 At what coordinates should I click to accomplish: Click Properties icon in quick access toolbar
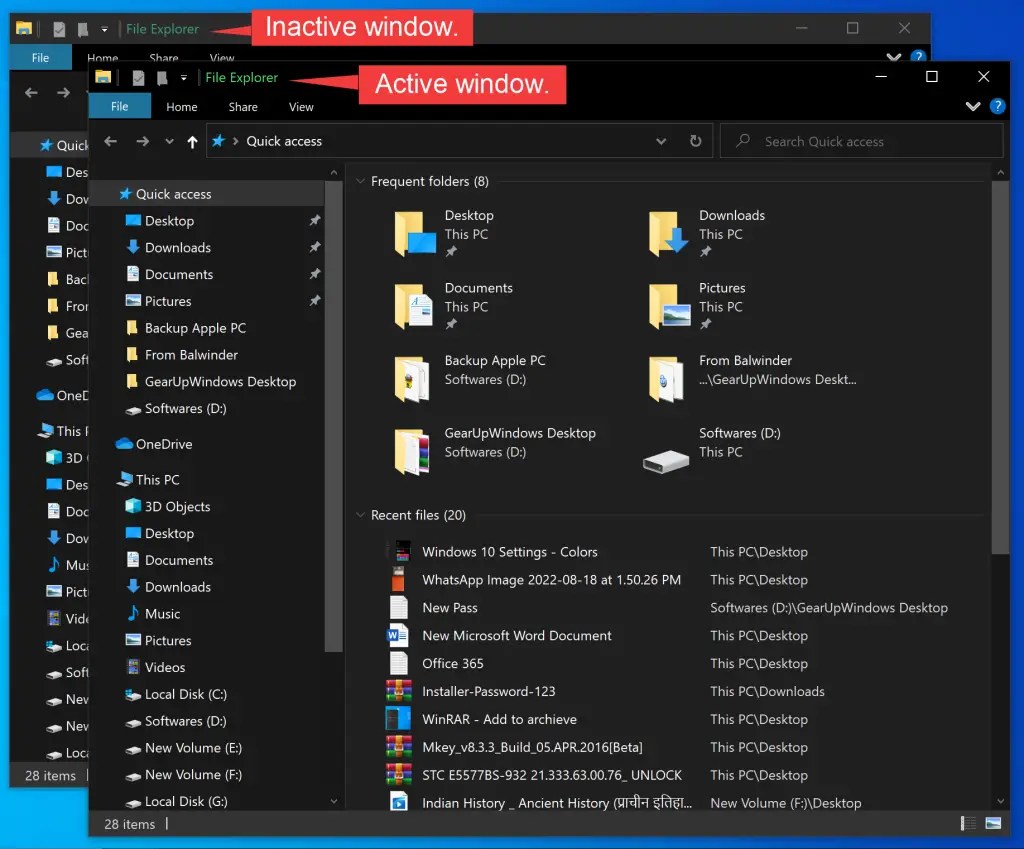pos(138,78)
